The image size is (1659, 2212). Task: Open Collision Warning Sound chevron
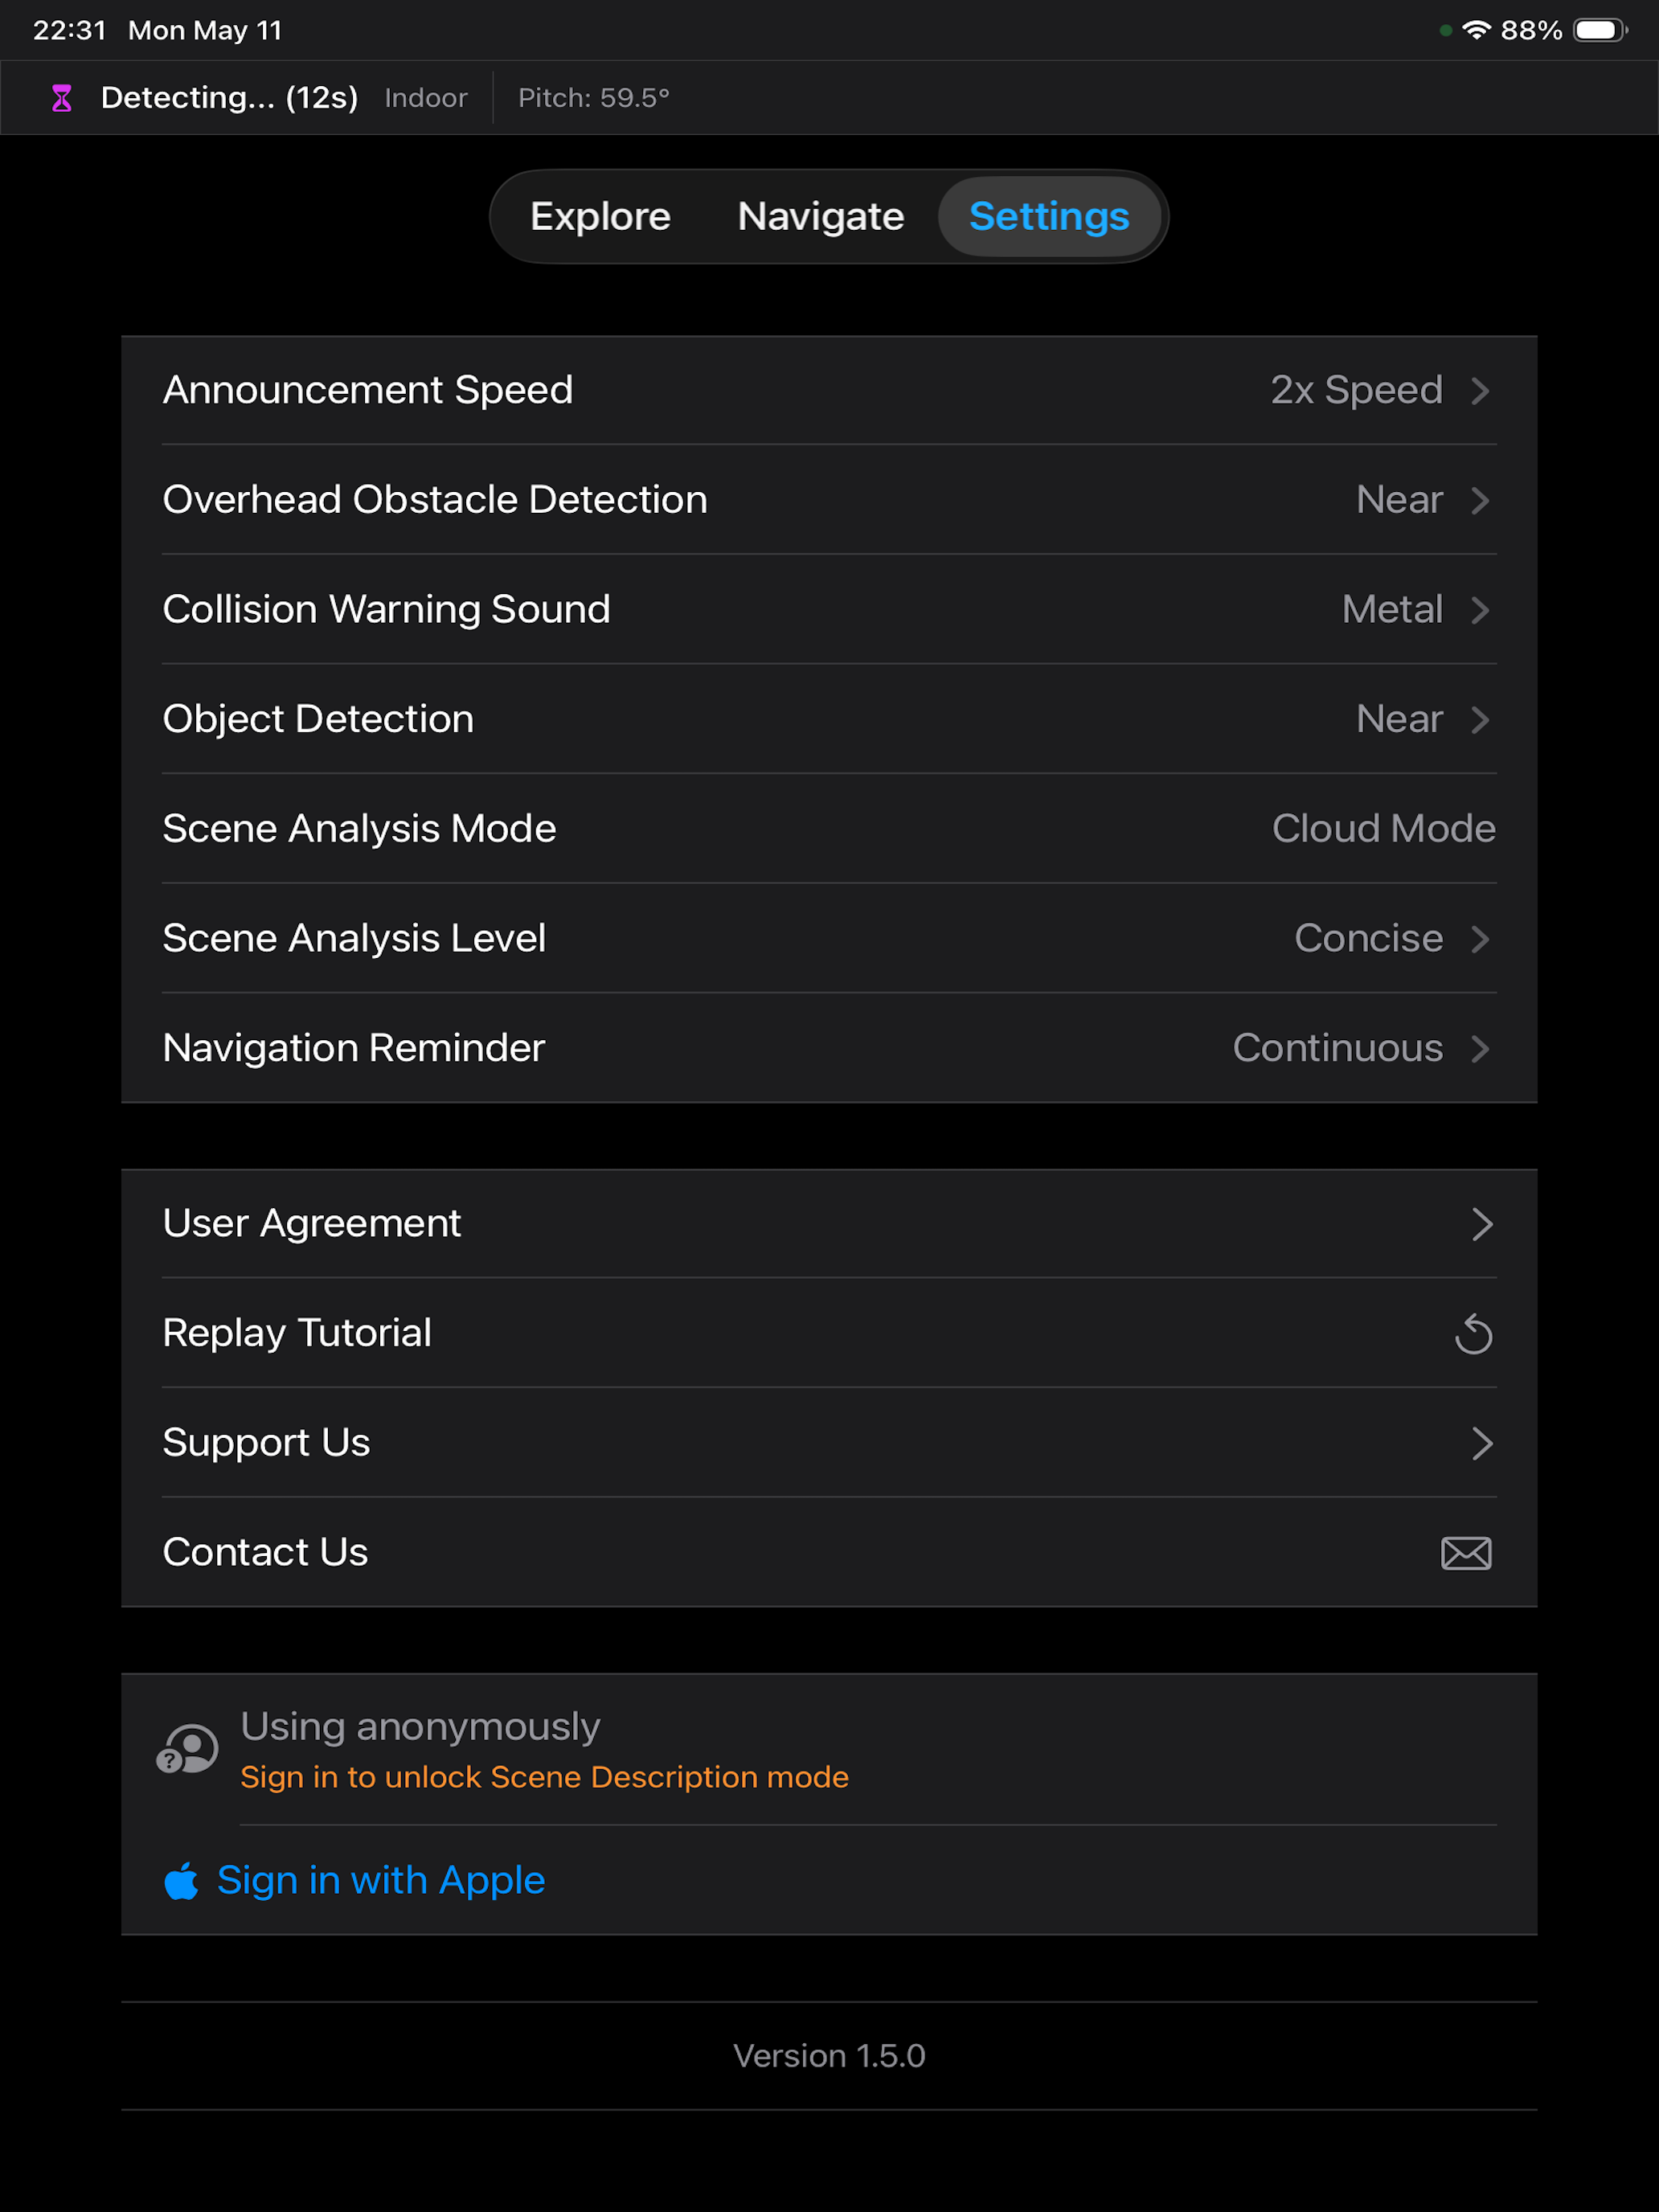[1481, 610]
